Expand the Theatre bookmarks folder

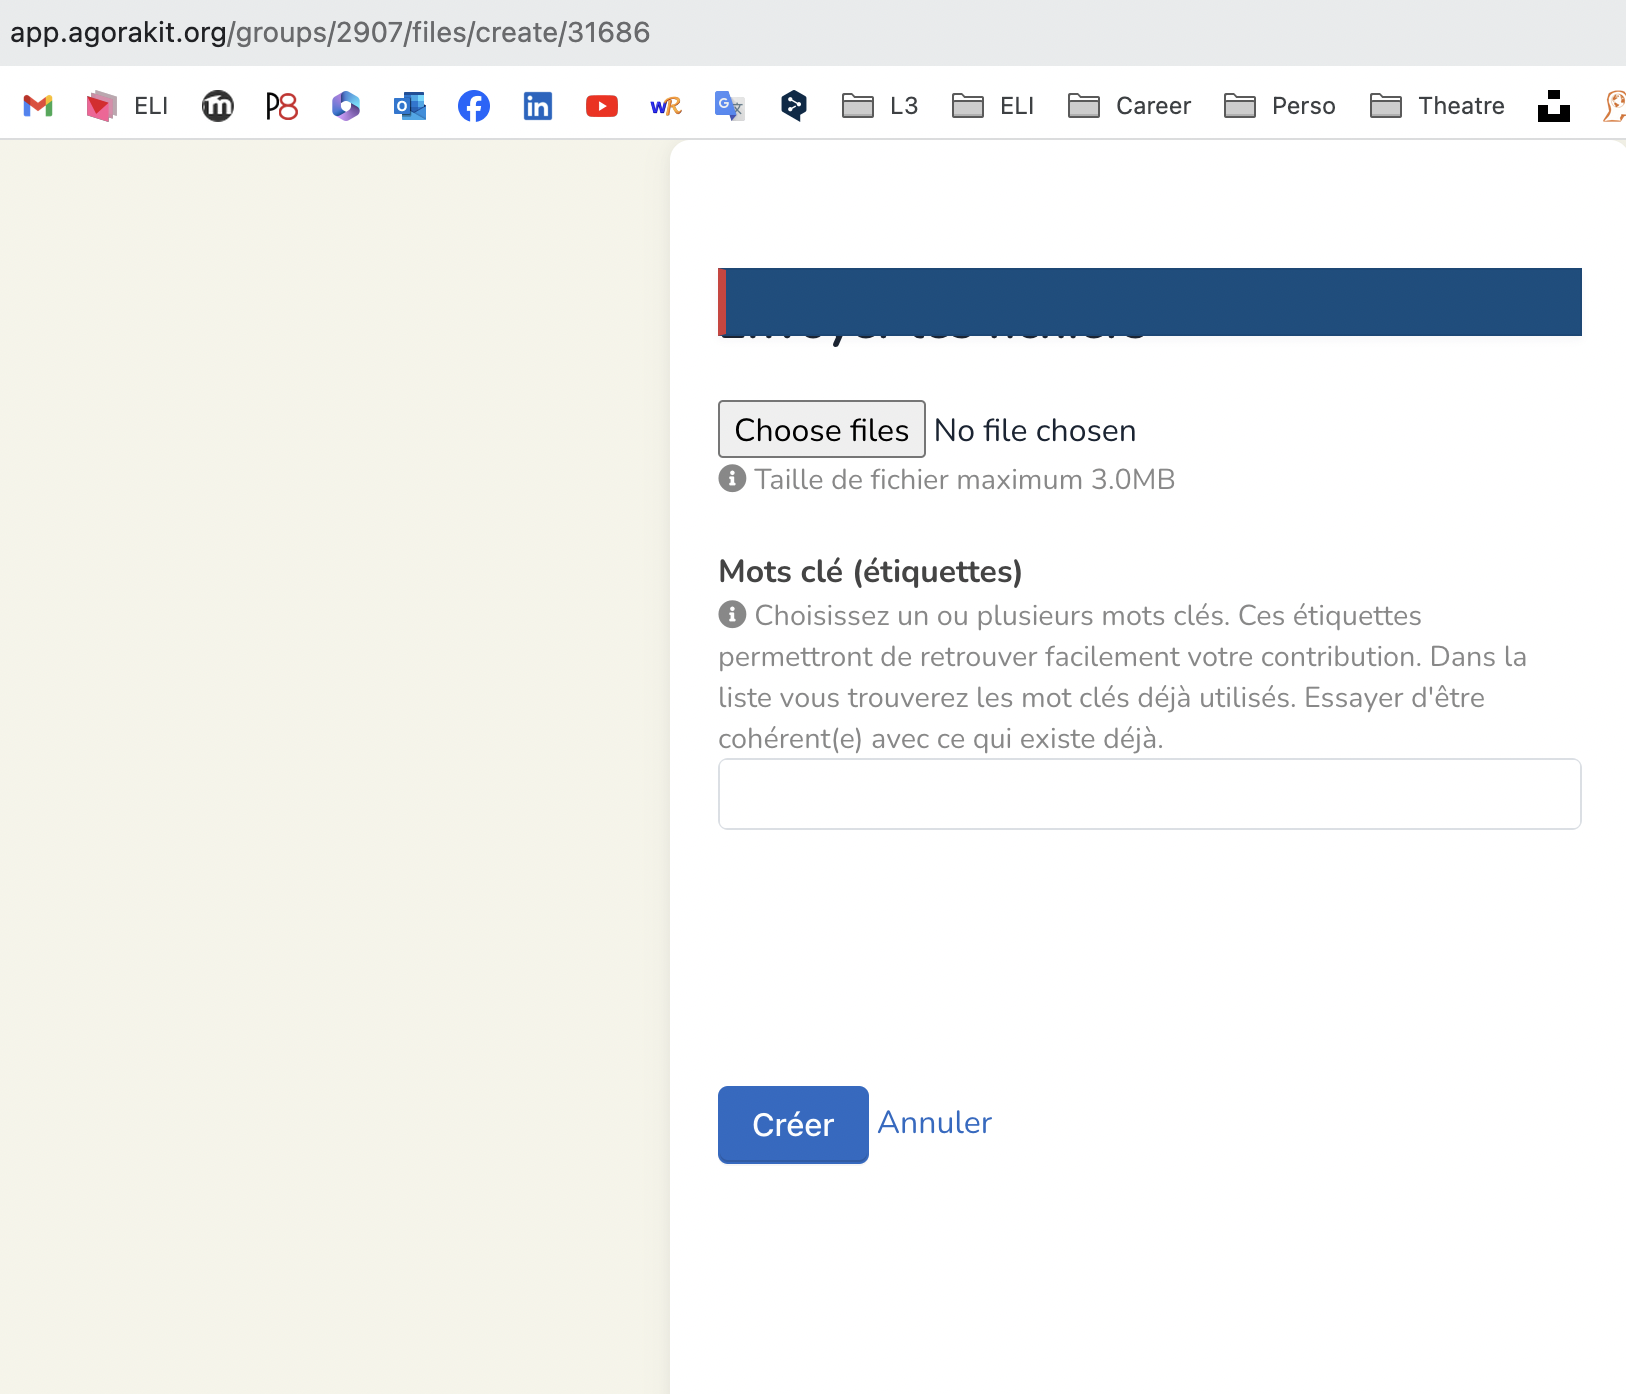click(x=1437, y=105)
